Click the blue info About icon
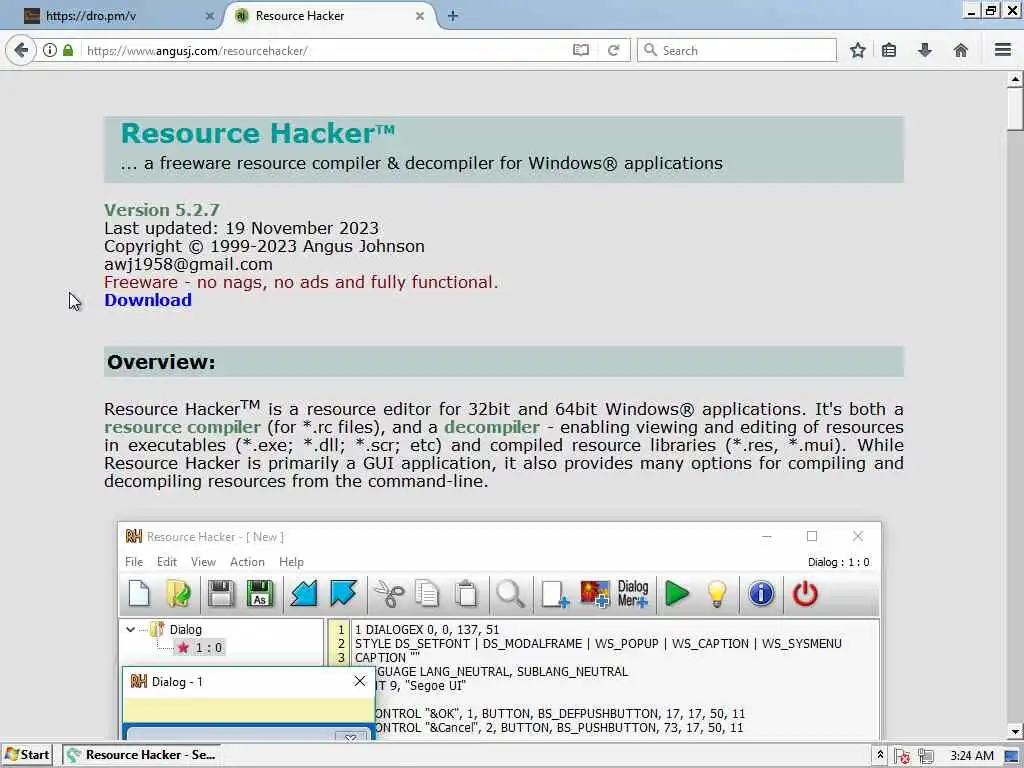The width and height of the screenshot is (1024, 768). (761, 594)
